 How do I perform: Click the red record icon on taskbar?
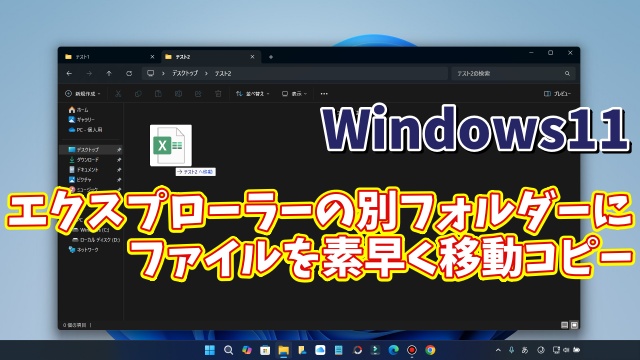point(412,350)
